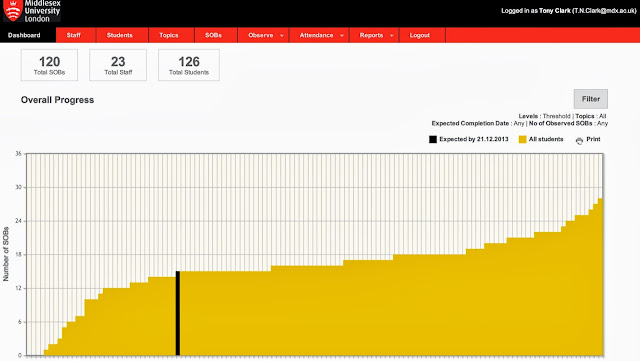The width and height of the screenshot is (640, 361).
Task: Click the Print link
Action: click(593, 139)
